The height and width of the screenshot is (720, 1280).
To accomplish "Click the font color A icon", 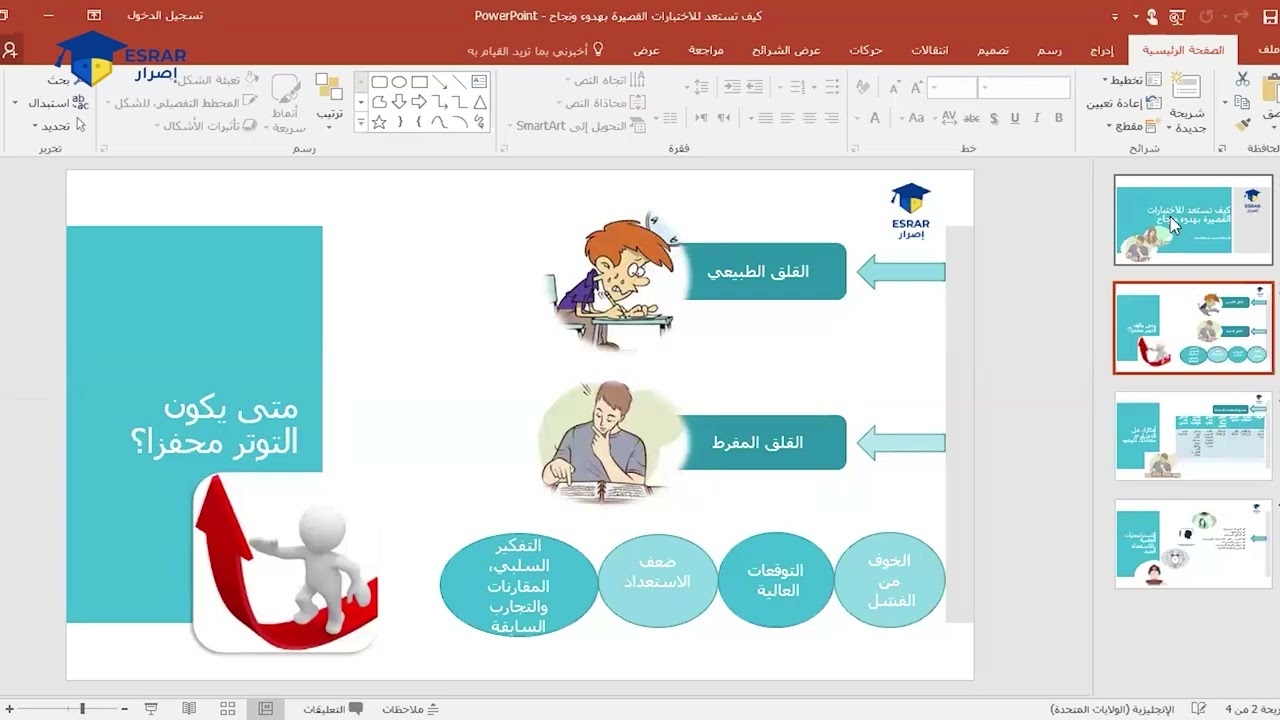I will (x=875, y=118).
